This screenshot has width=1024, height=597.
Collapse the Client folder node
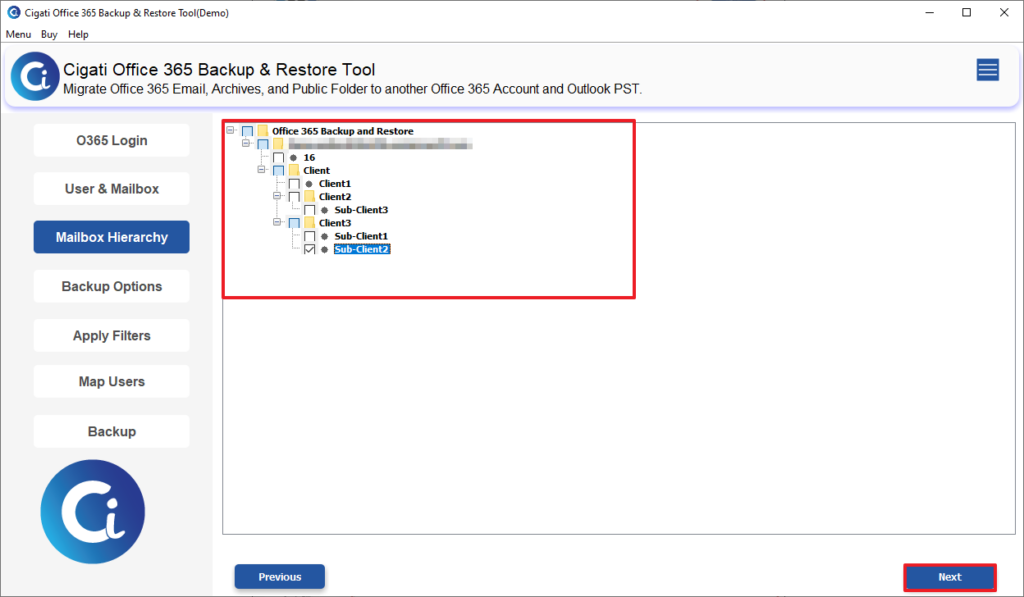[262, 169]
